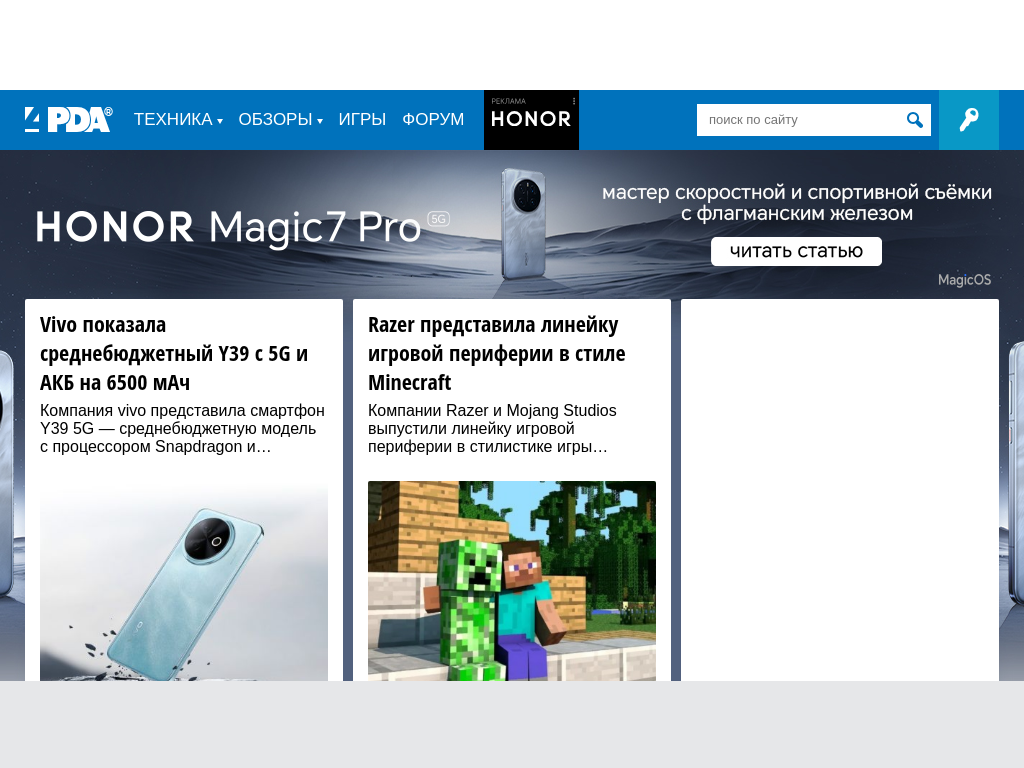Open the ФОРУМ section
Screen dimensions: 1024x768
pos(433,120)
